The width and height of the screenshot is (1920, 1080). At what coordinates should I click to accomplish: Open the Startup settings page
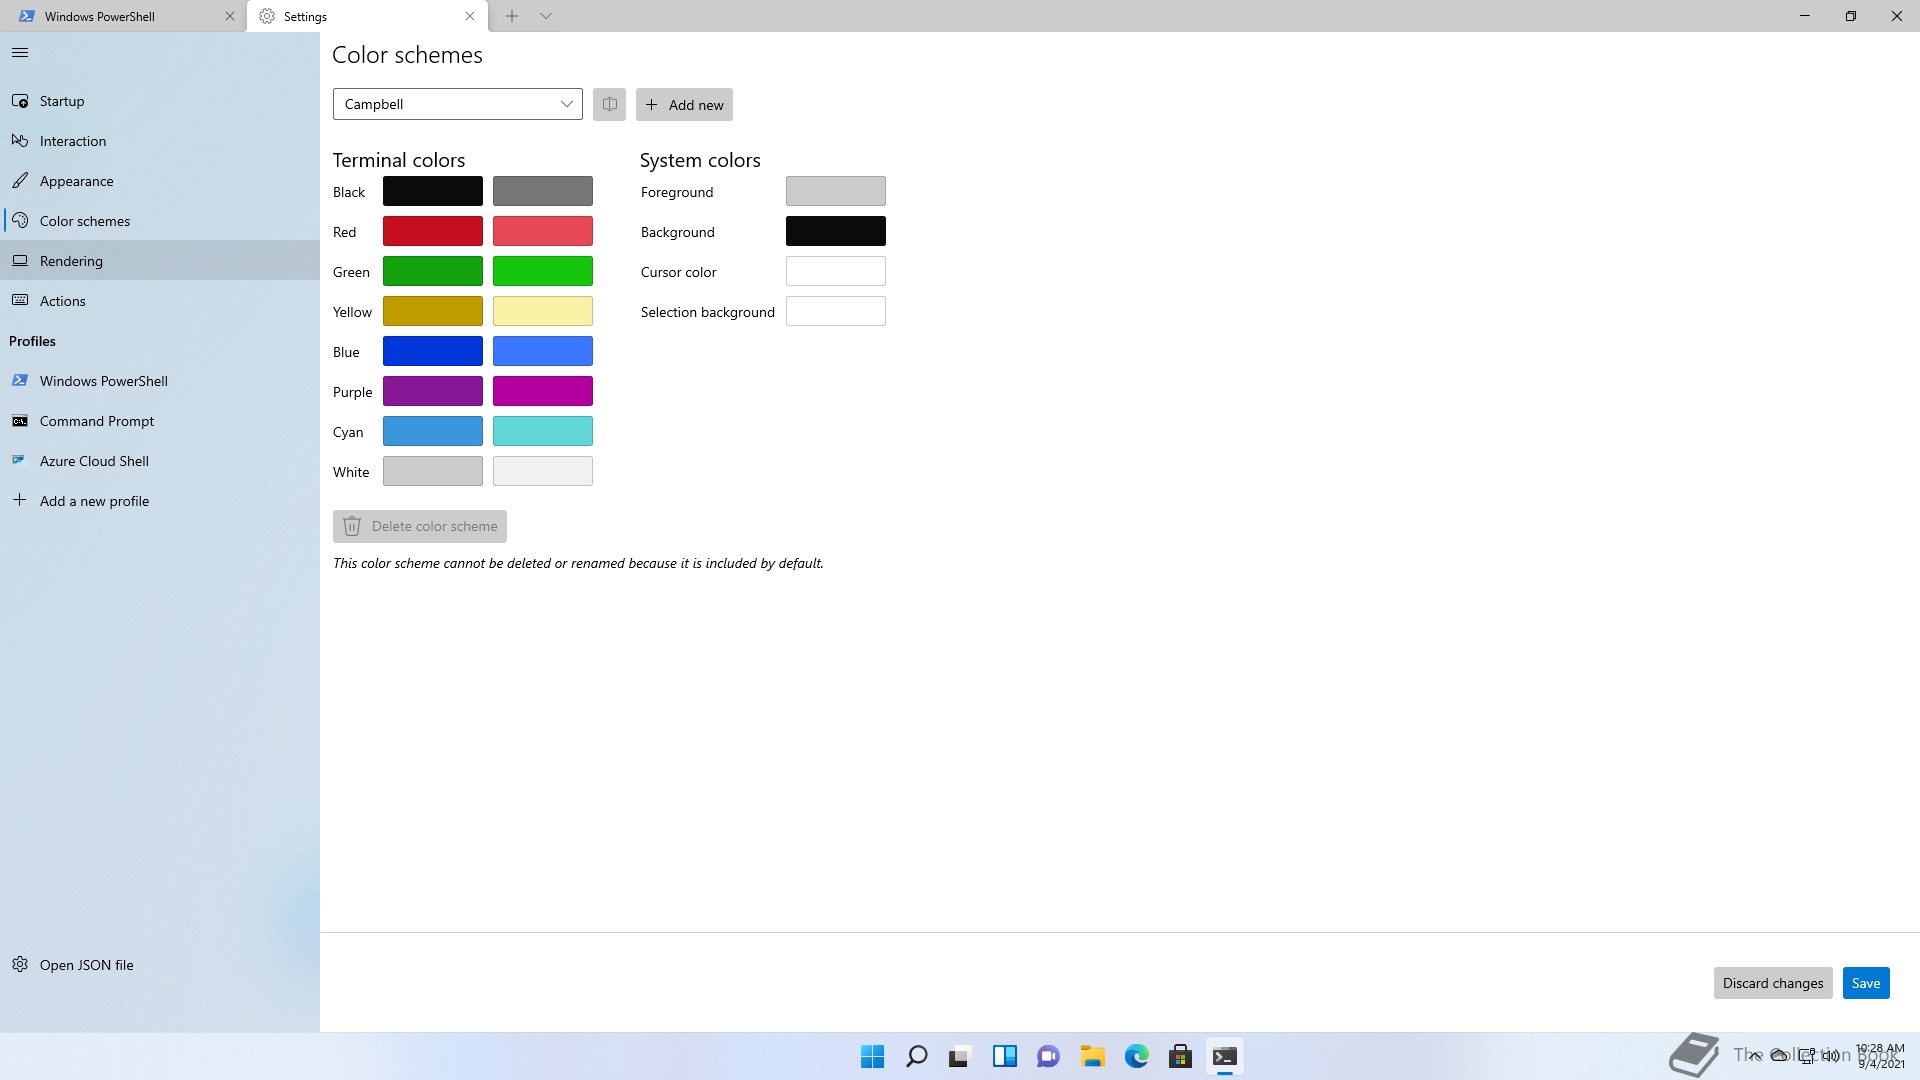coord(160,101)
